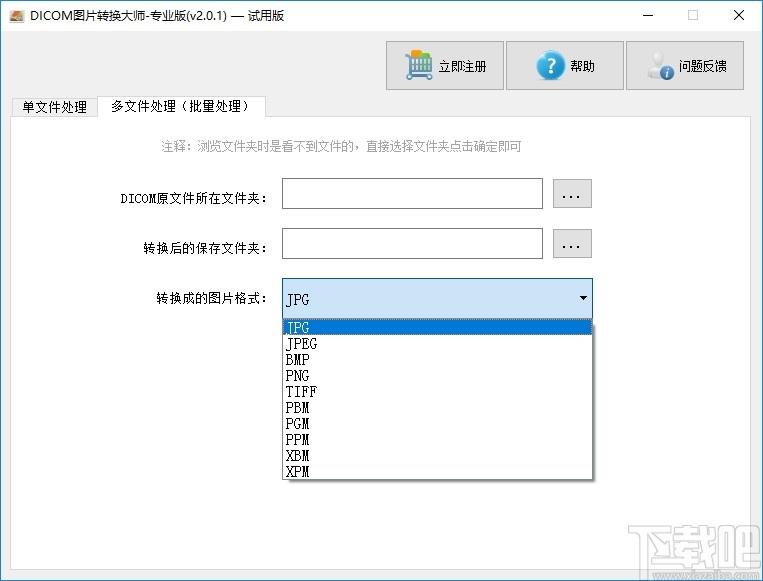This screenshot has width=763, height=581.
Task: Click the app icon in the title bar
Action: click(17, 16)
